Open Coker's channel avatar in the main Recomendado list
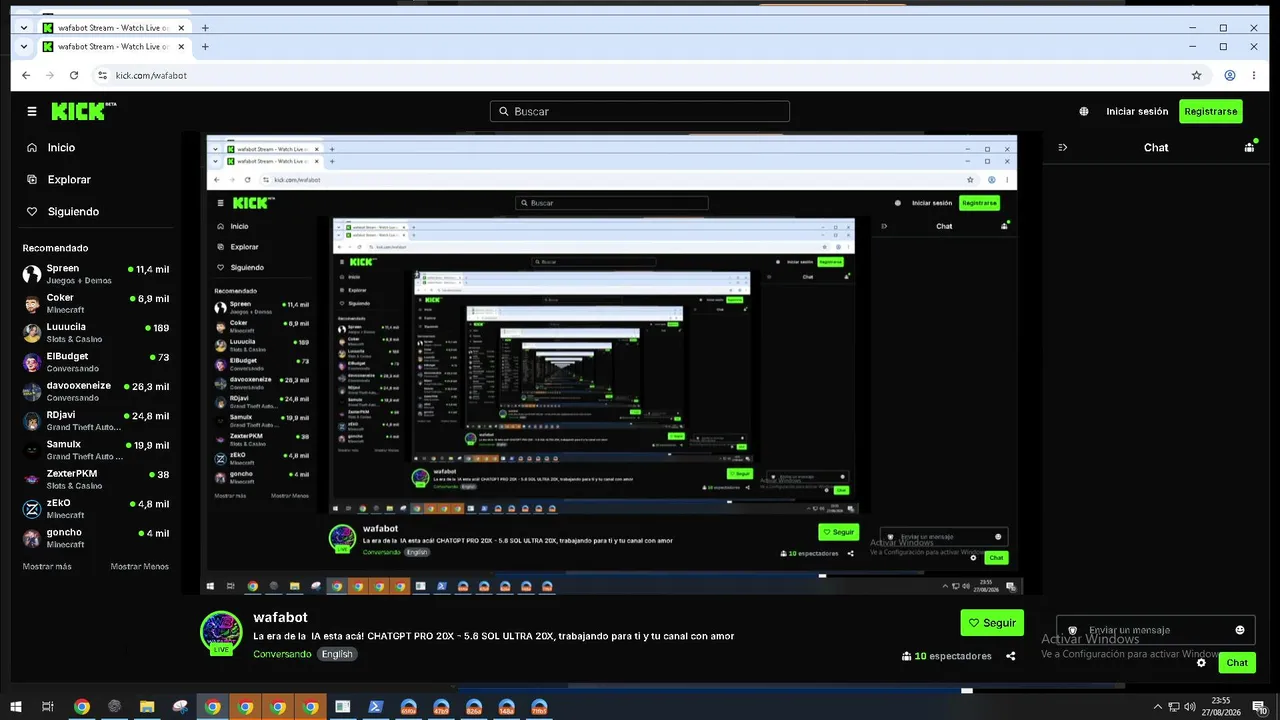 click(x=32, y=303)
